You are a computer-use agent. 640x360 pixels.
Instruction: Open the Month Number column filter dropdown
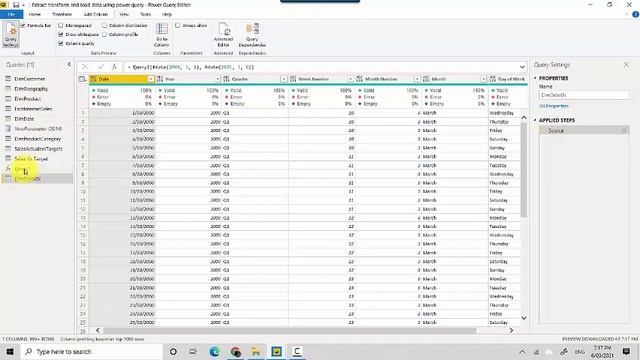click(x=417, y=79)
